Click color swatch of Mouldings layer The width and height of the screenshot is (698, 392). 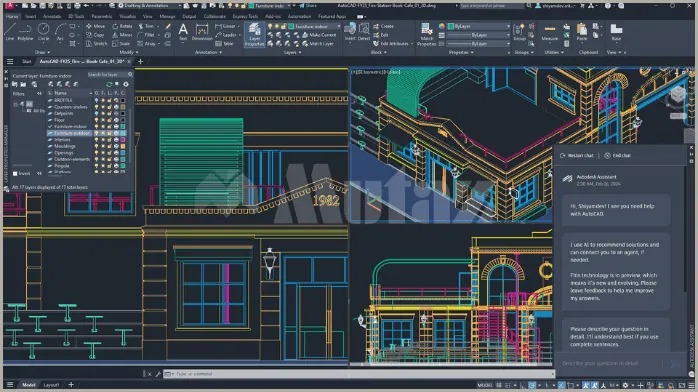click(x=123, y=146)
